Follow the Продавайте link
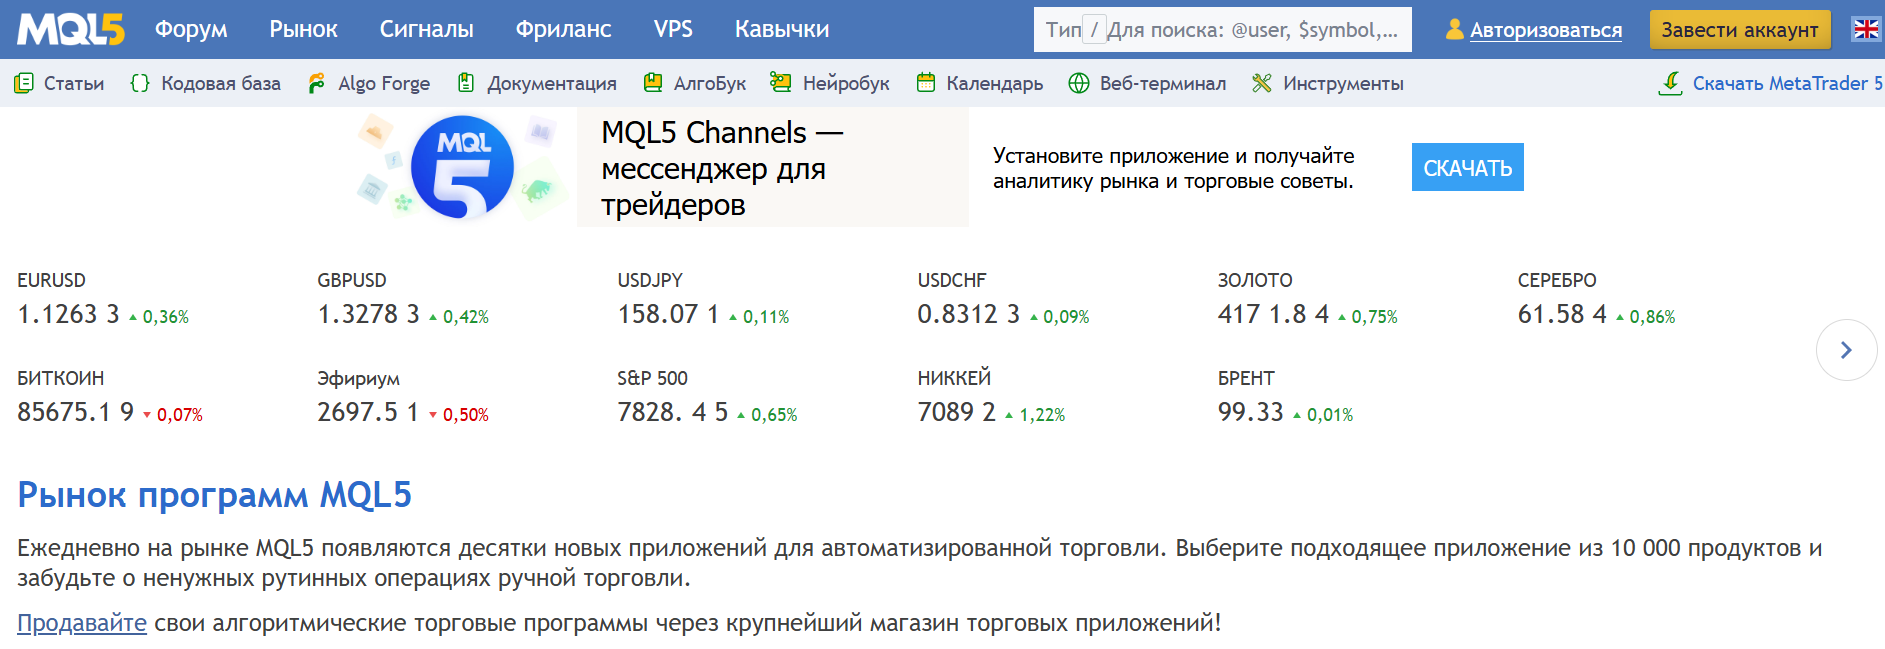 click(x=82, y=623)
